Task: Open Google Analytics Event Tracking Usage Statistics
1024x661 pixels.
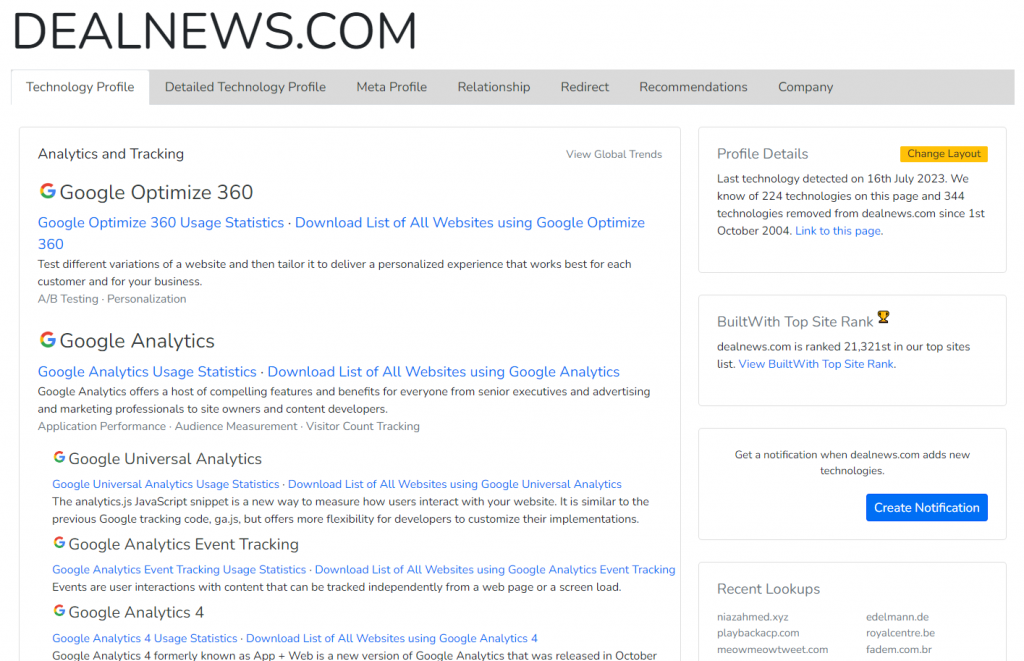Action: point(179,570)
